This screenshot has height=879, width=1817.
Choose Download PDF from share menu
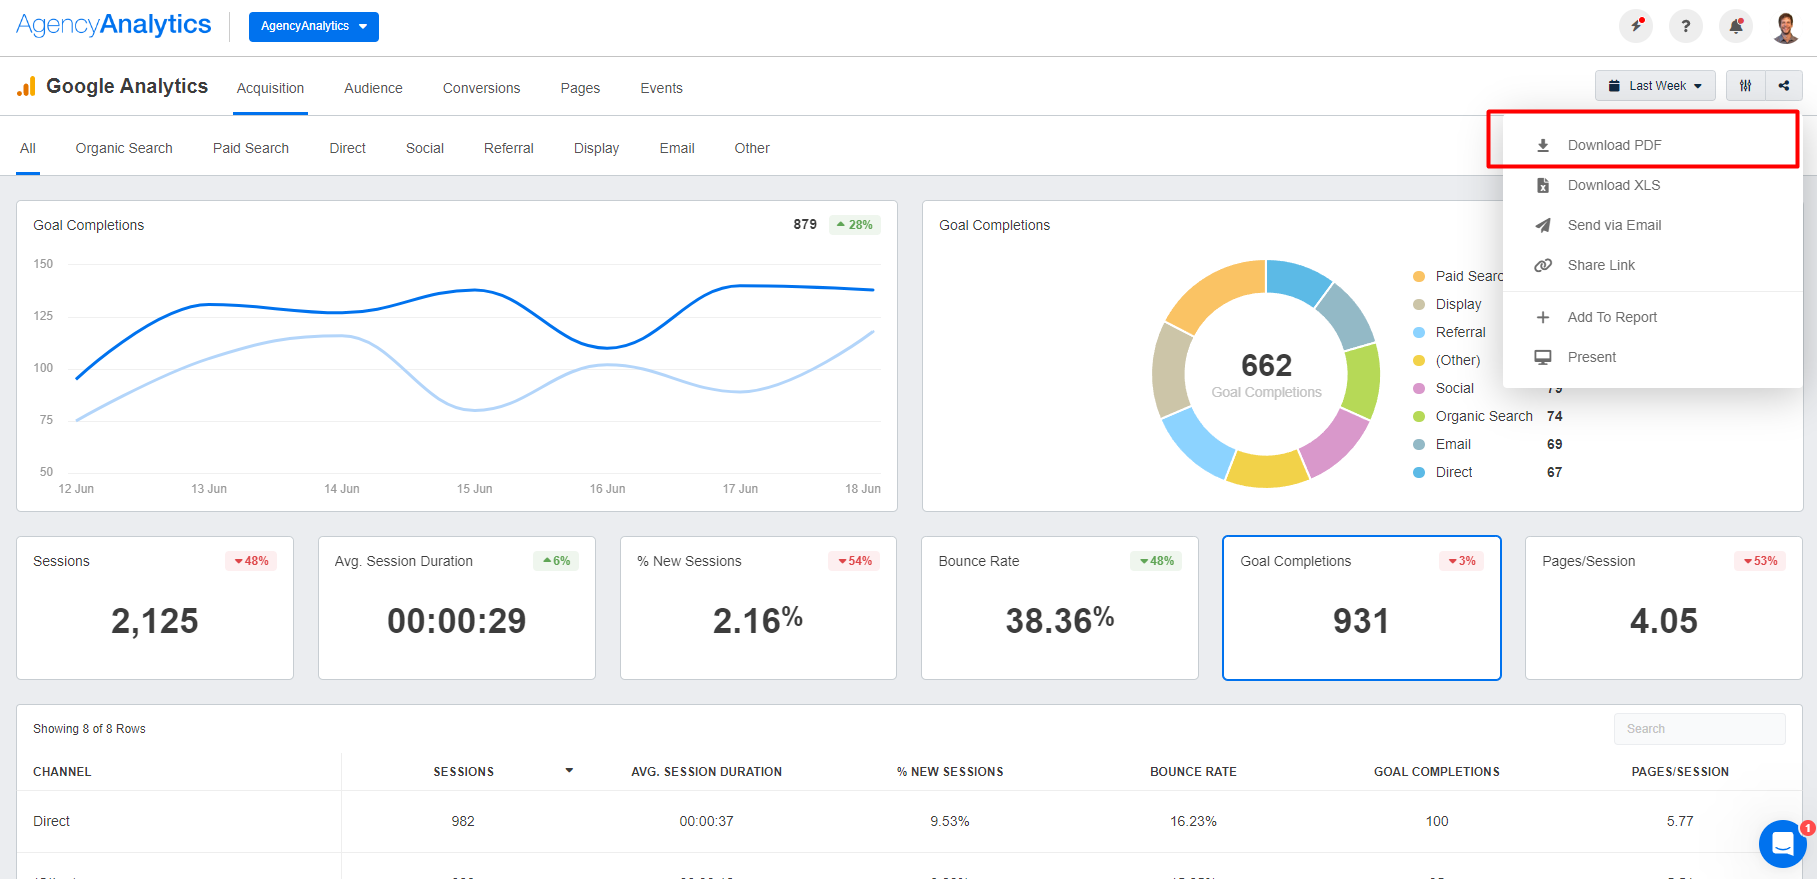pyautogui.click(x=1652, y=145)
